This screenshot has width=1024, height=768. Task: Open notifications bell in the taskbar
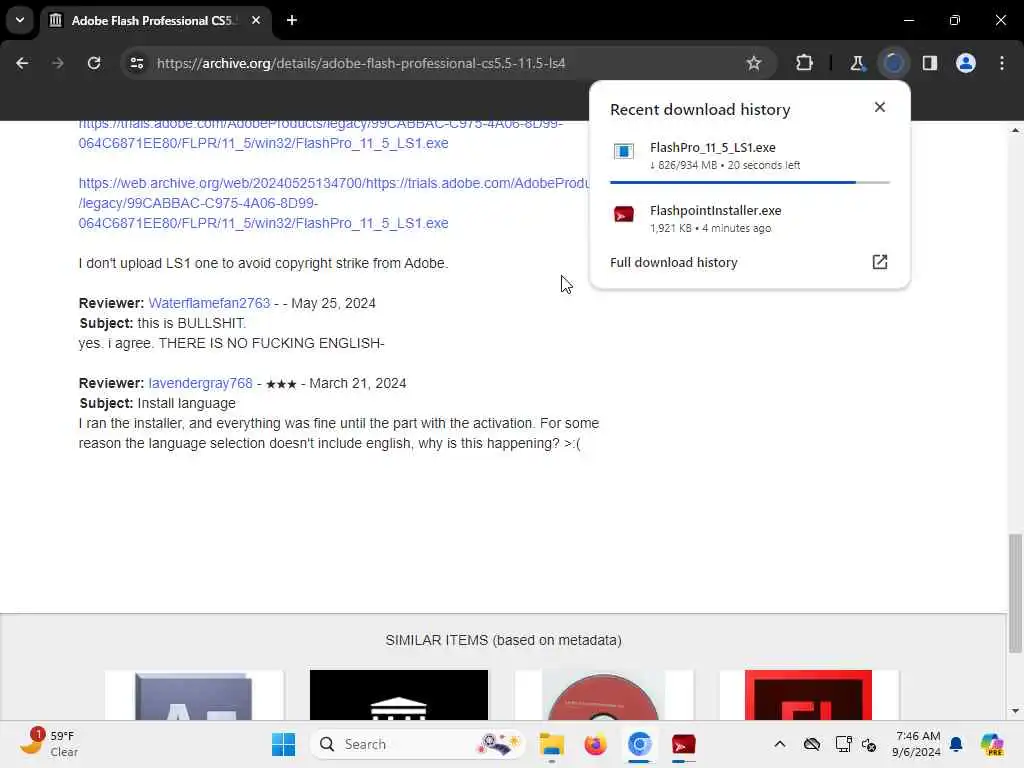click(x=956, y=744)
